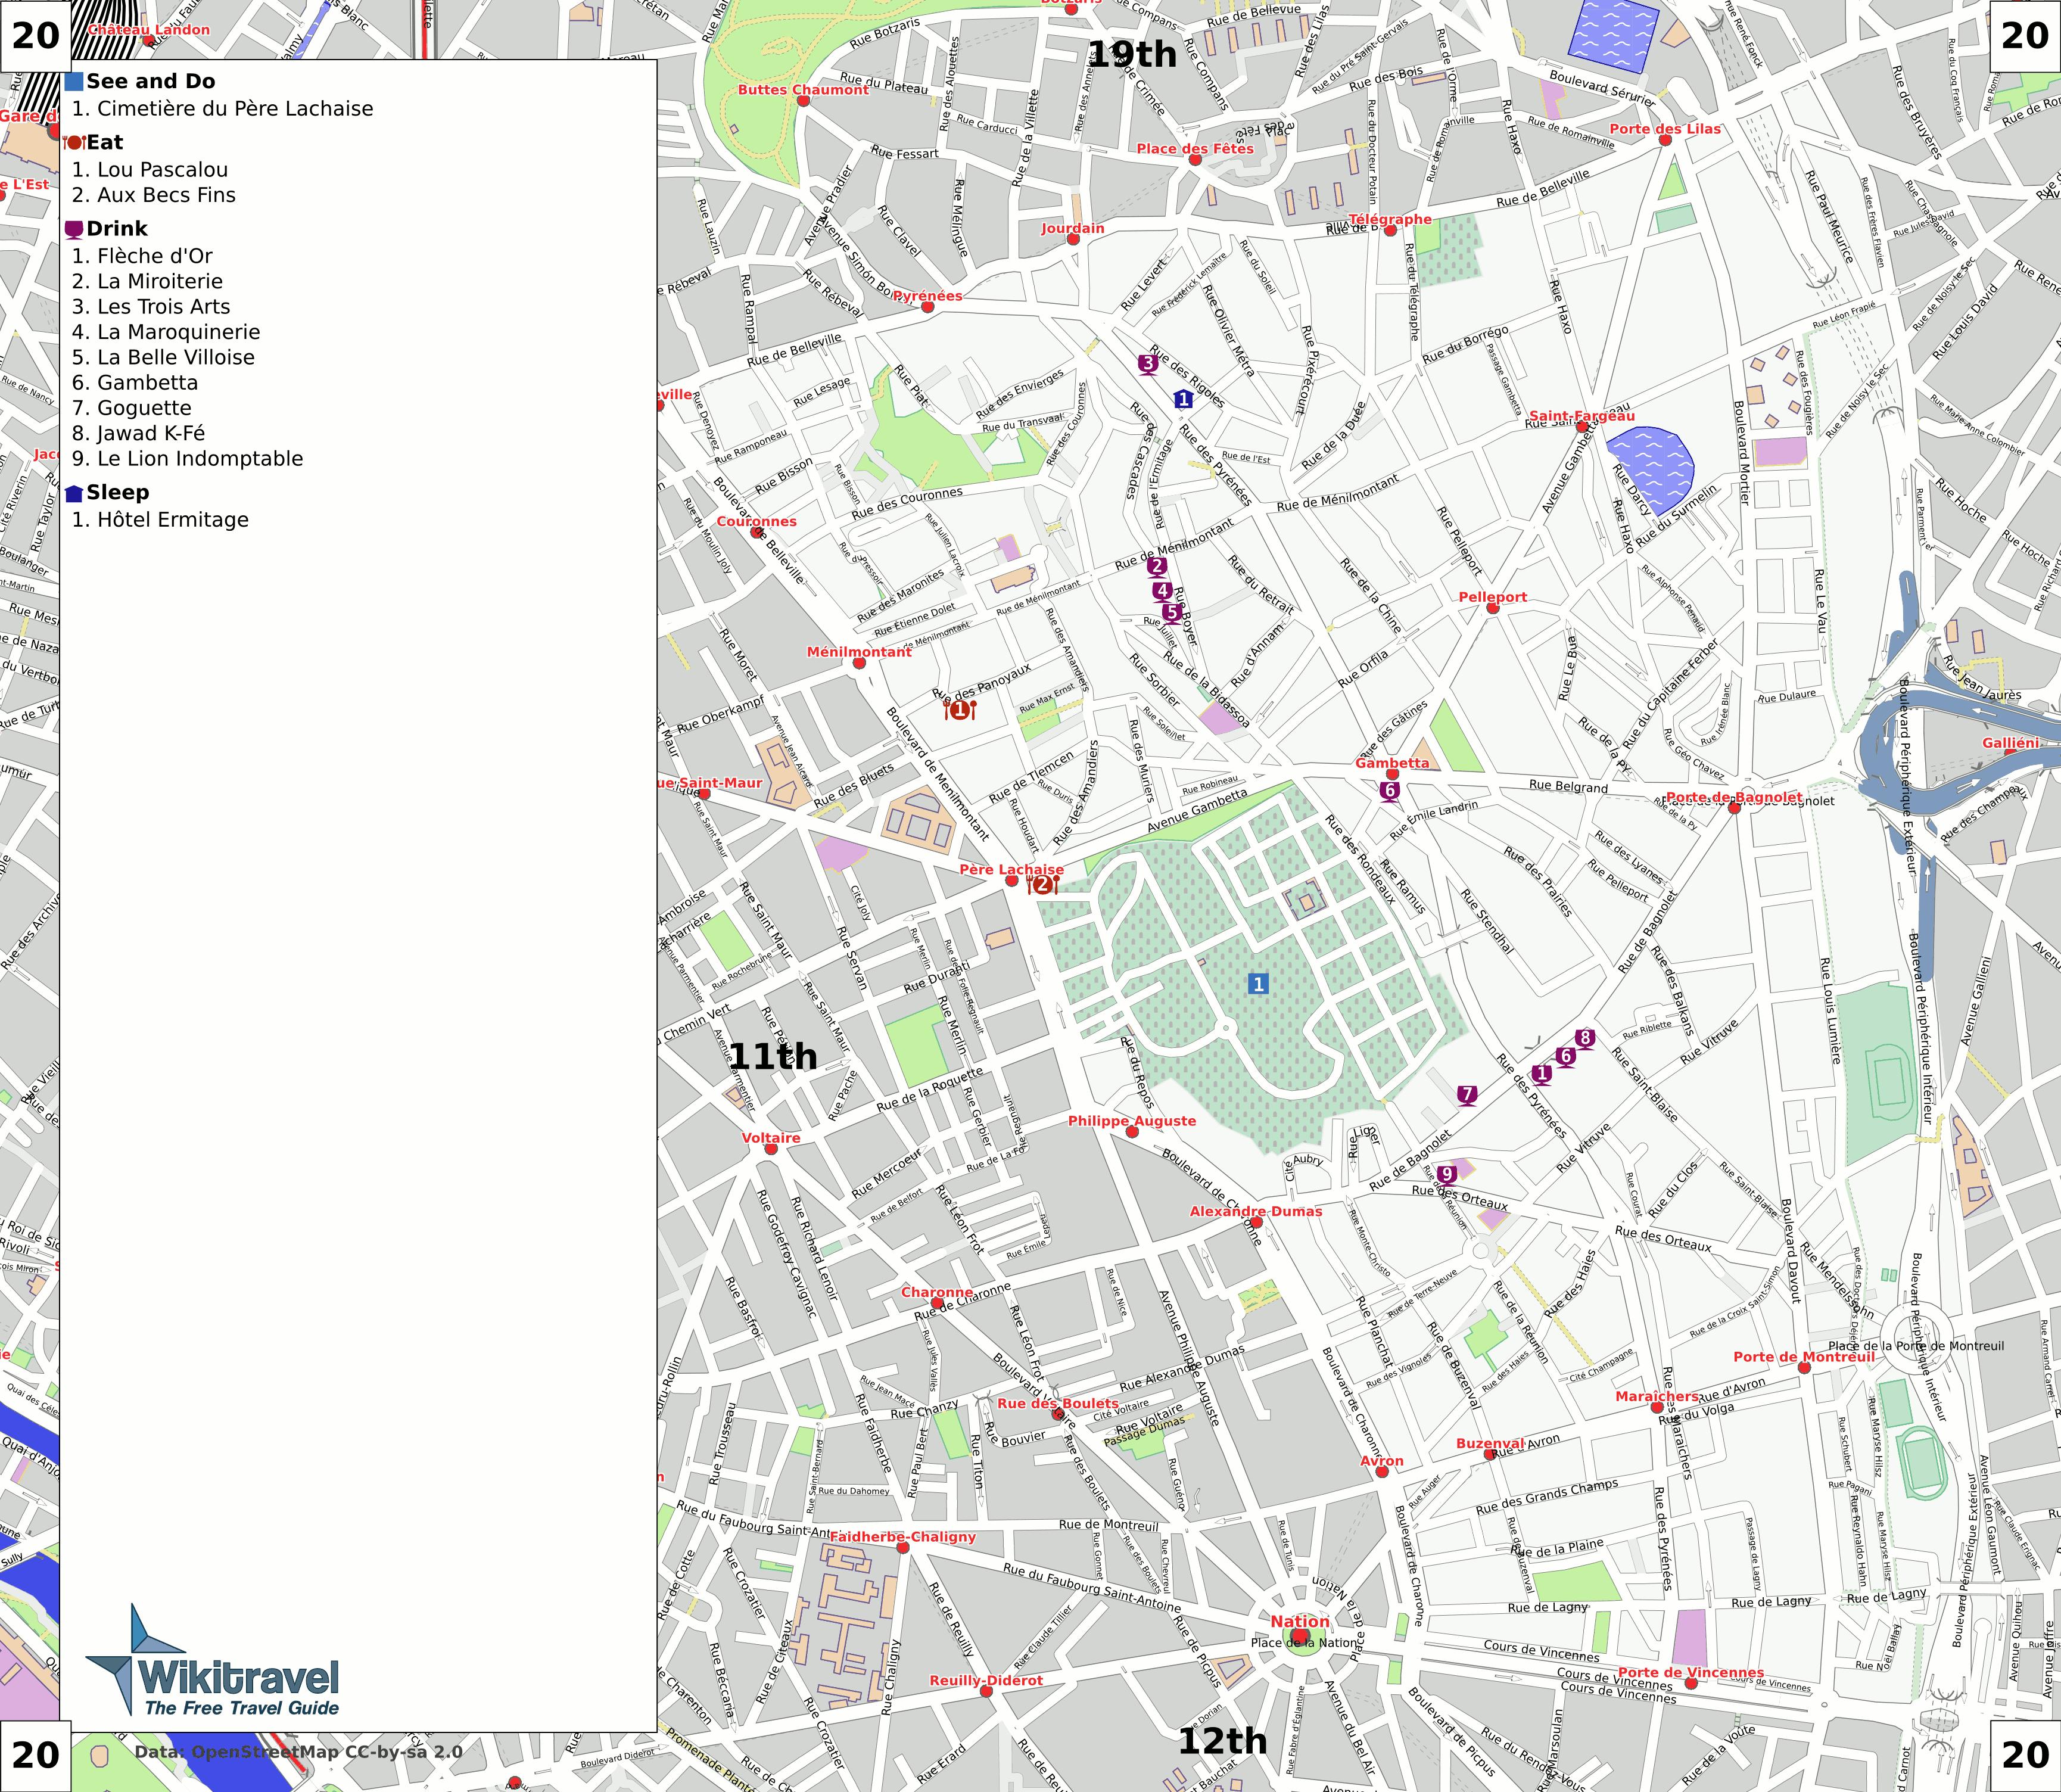Select the wine glass marker 6 for Gambetta bar
Screen dimensions: 2061x1792
tap(1391, 789)
